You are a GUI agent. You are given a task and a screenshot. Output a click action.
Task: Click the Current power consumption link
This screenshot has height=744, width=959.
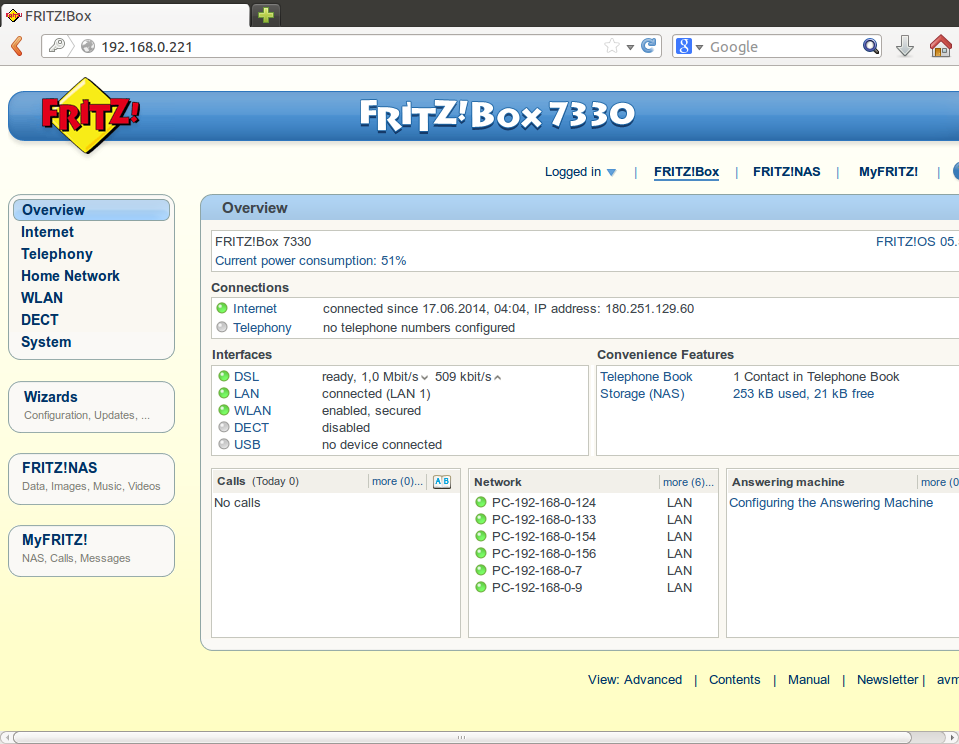click(x=310, y=260)
